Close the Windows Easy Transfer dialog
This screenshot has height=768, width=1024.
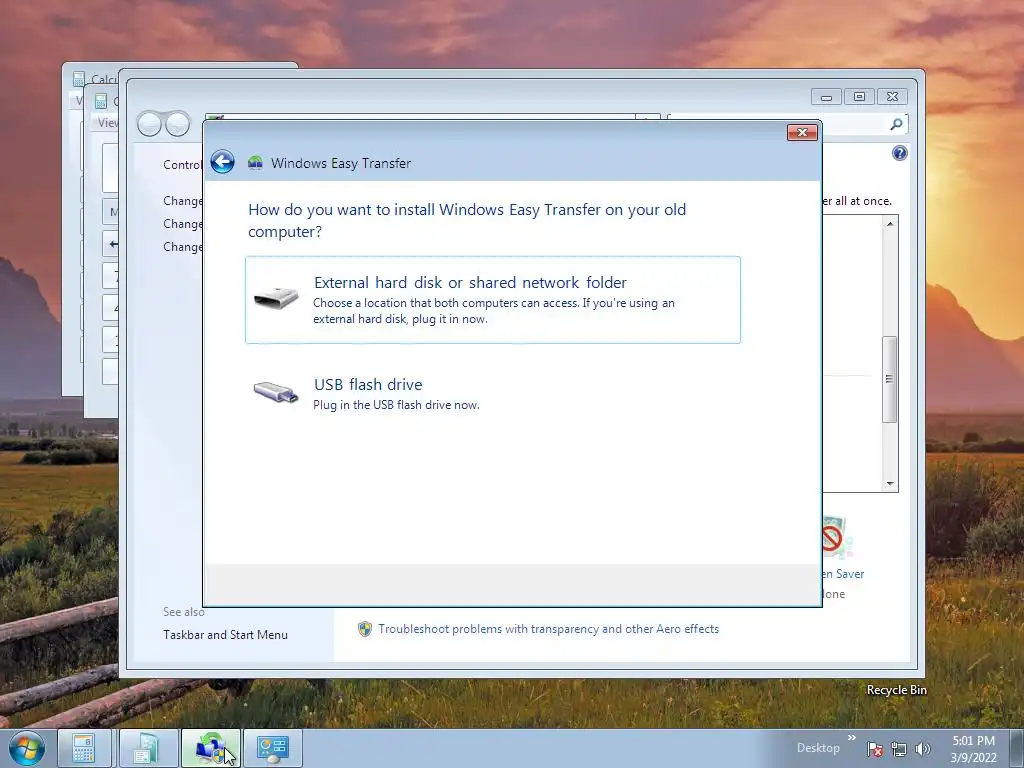coord(802,133)
